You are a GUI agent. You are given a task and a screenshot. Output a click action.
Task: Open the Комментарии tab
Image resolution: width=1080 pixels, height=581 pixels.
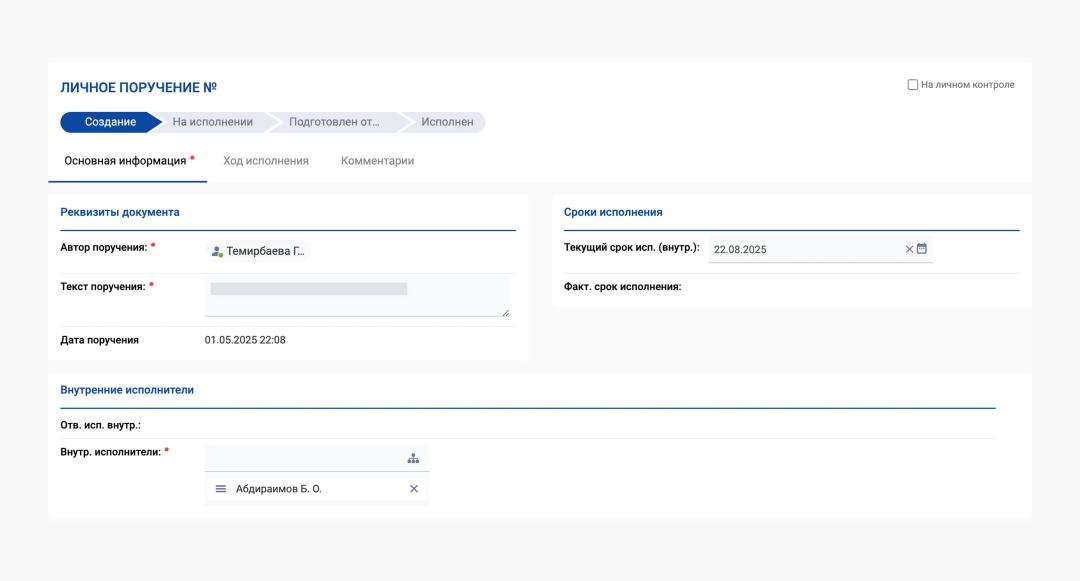(377, 161)
